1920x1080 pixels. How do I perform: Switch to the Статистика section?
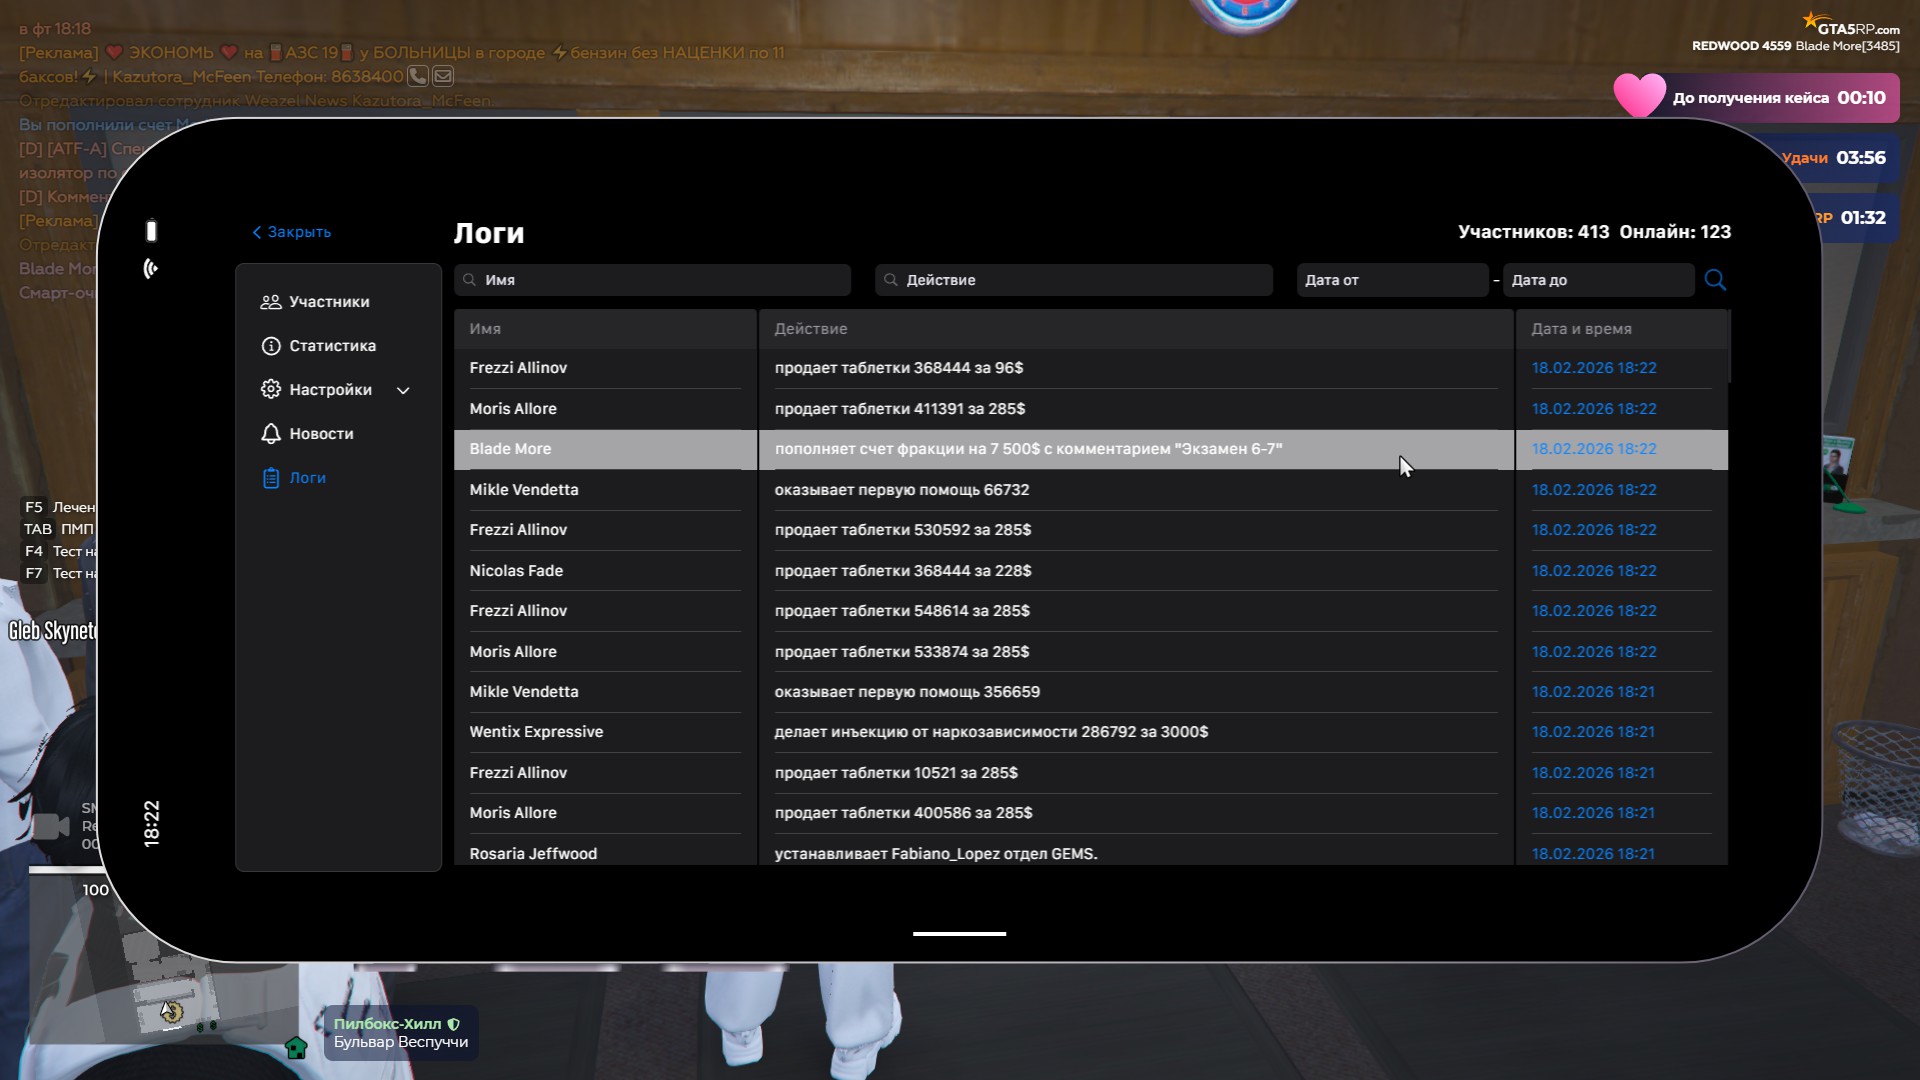pyautogui.click(x=332, y=346)
